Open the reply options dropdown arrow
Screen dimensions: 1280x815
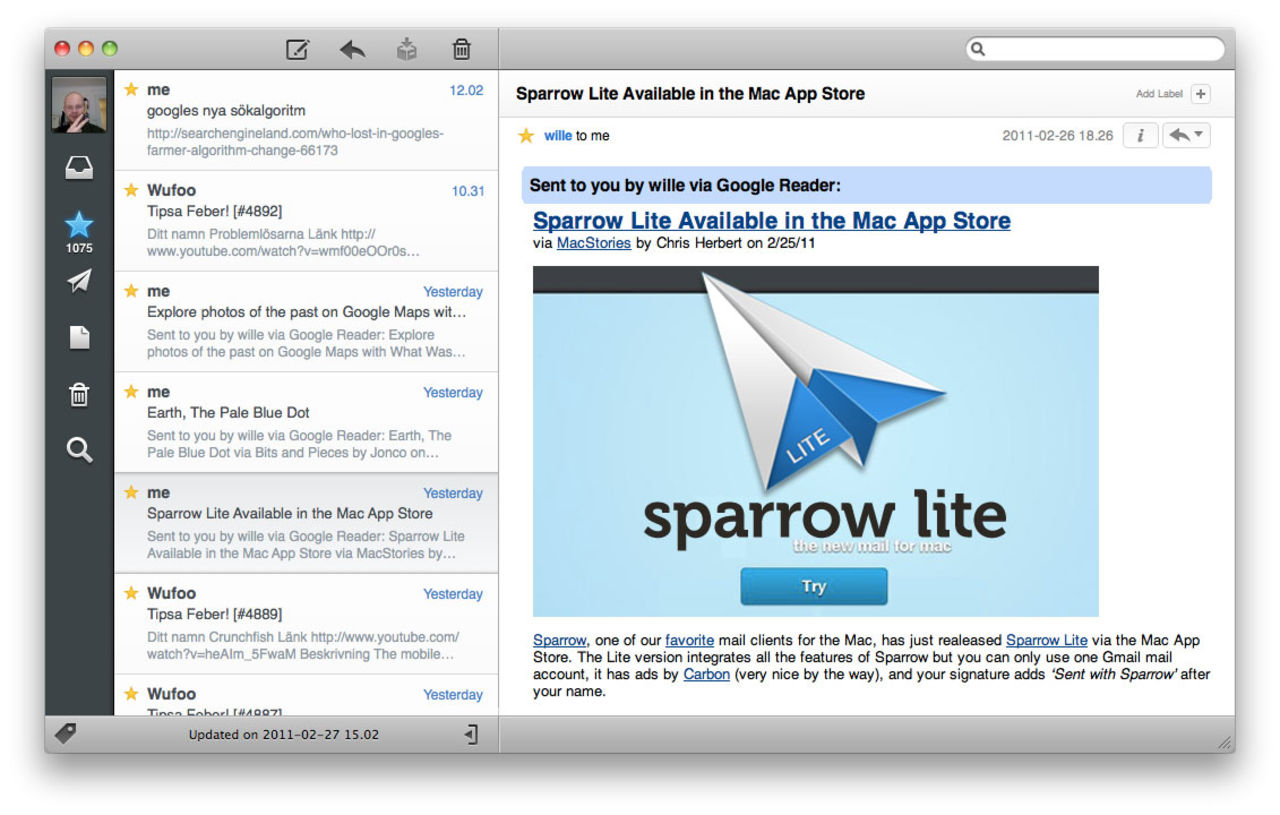(x=1199, y=135)
